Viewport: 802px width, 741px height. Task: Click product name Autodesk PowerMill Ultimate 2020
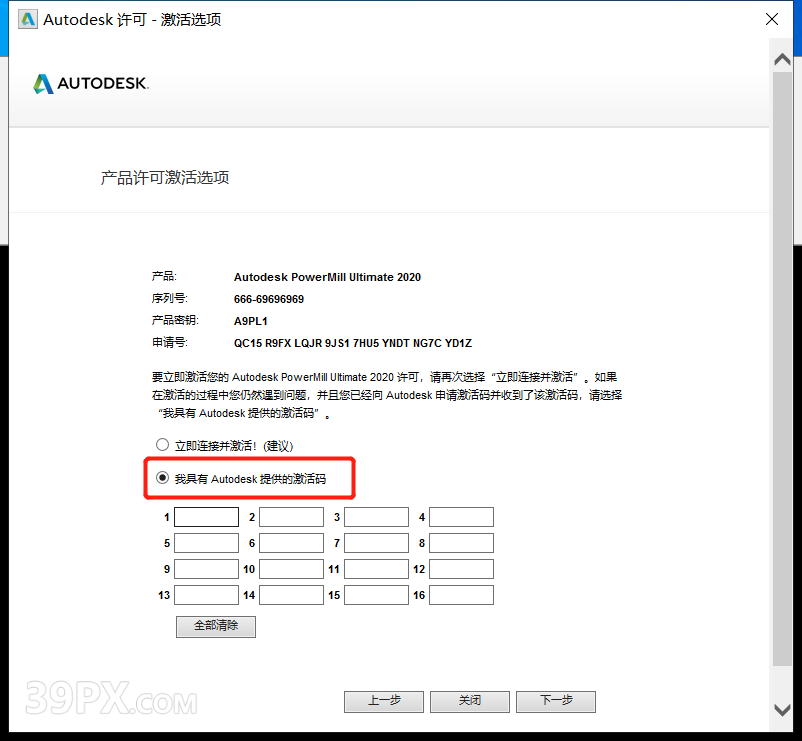[x=327, y=277]
